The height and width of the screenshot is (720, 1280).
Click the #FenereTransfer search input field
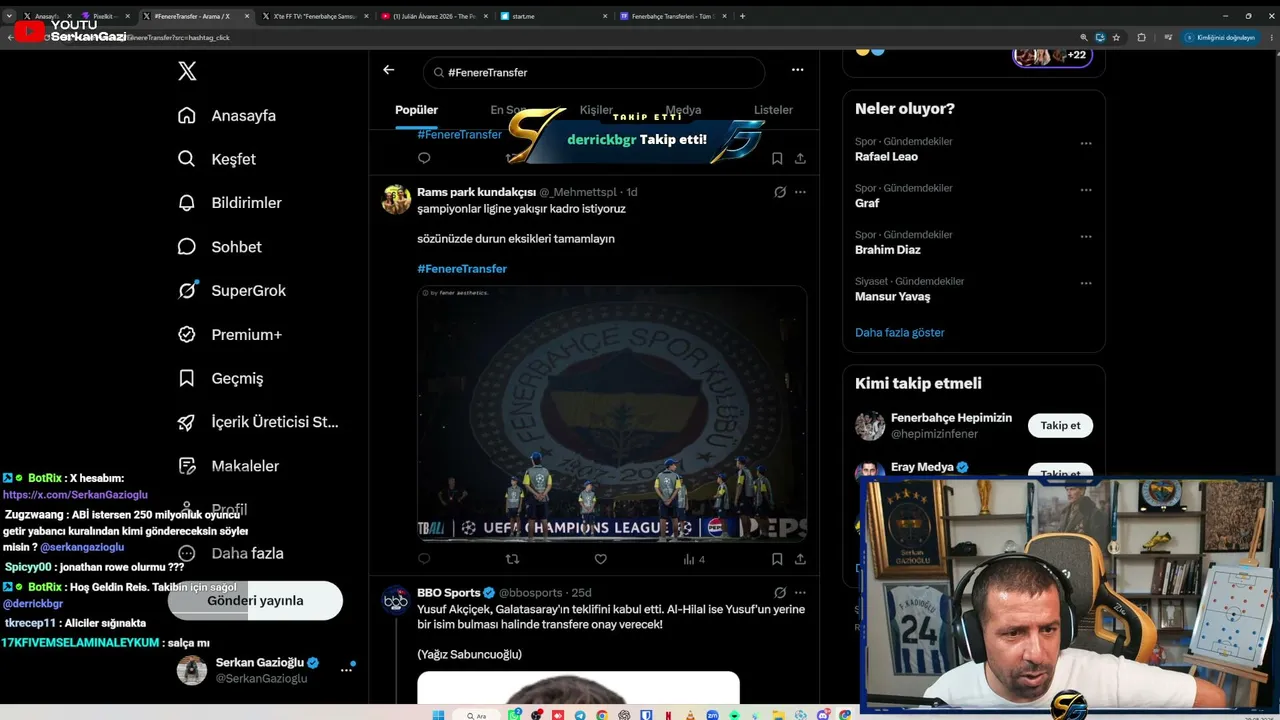click(594, 72)
